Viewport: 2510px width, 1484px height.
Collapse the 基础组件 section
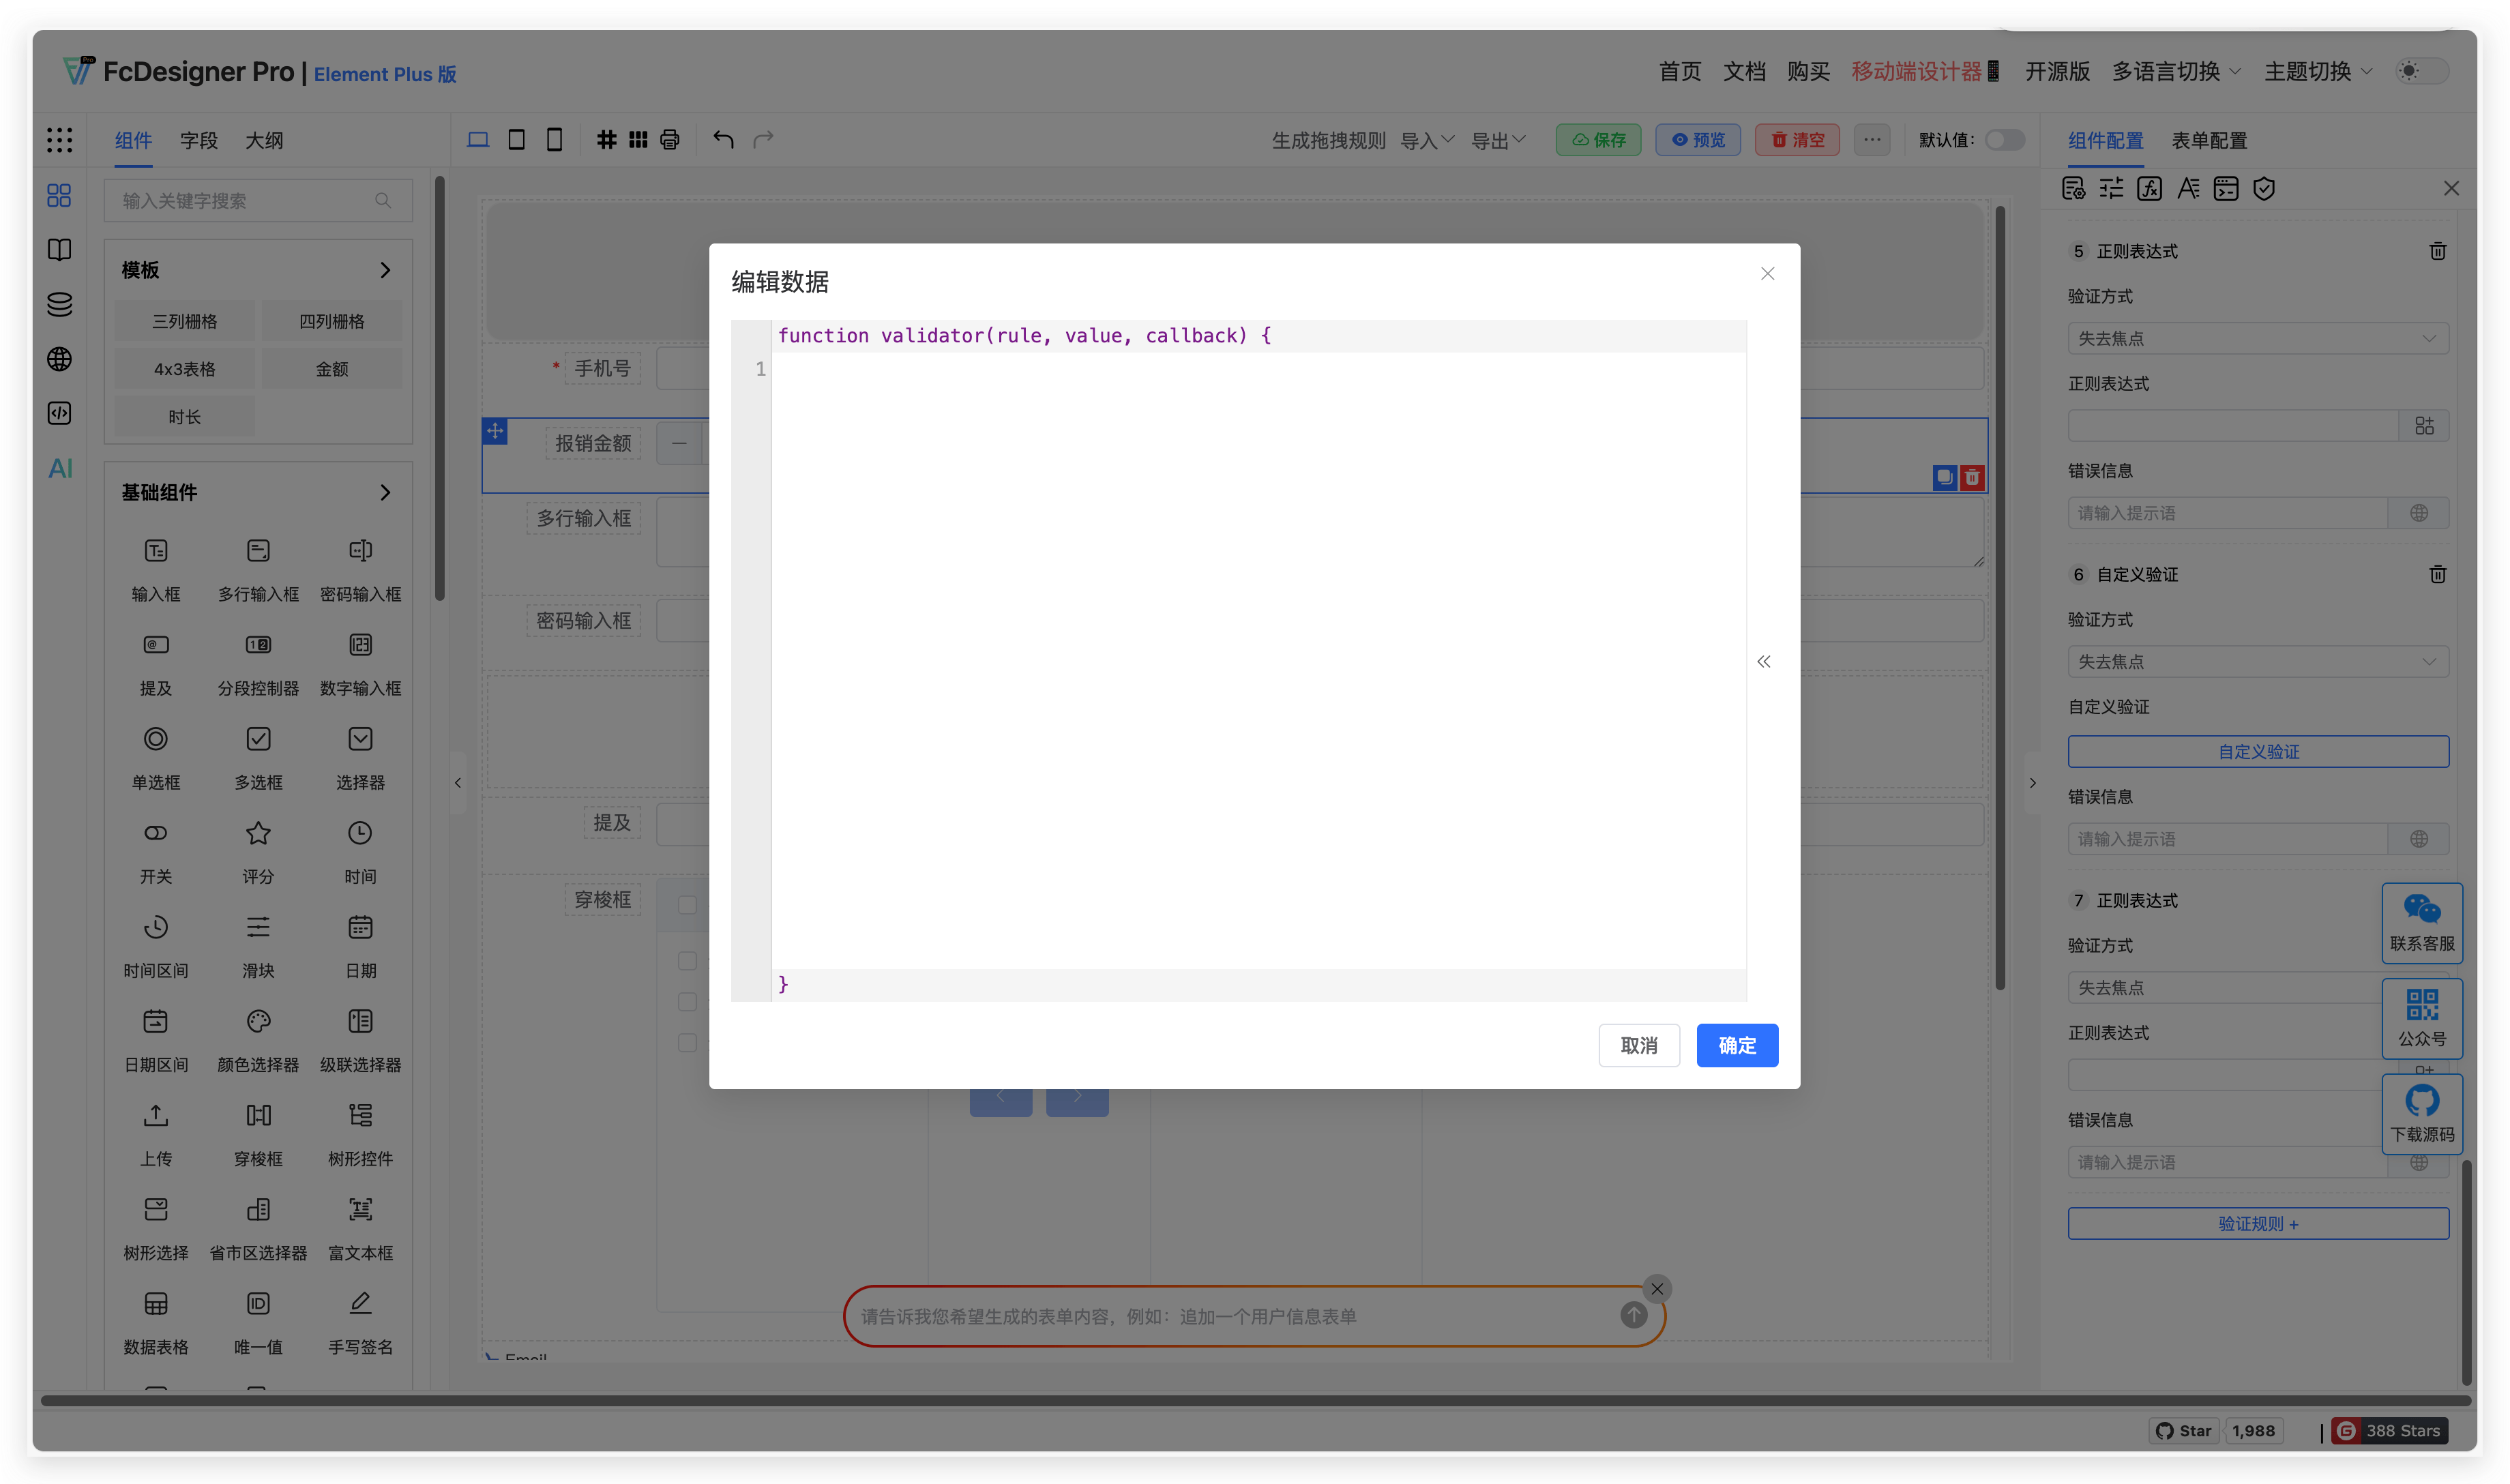385,492
